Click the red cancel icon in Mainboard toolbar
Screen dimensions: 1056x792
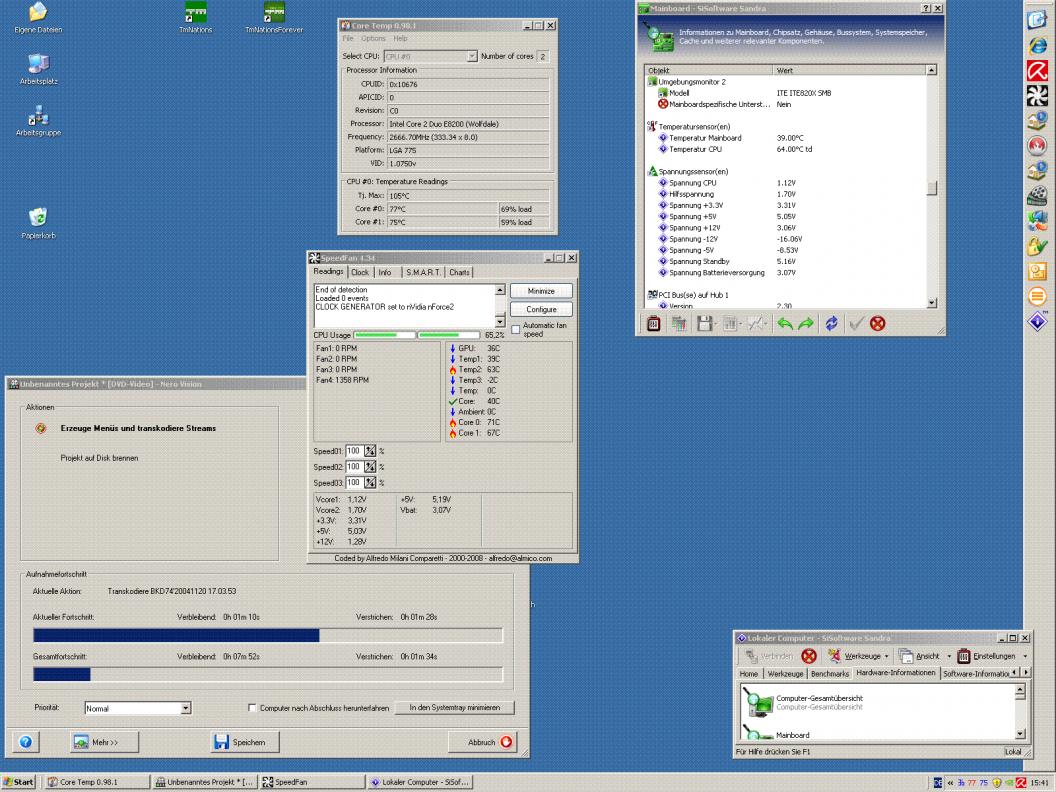pos(877,324)
